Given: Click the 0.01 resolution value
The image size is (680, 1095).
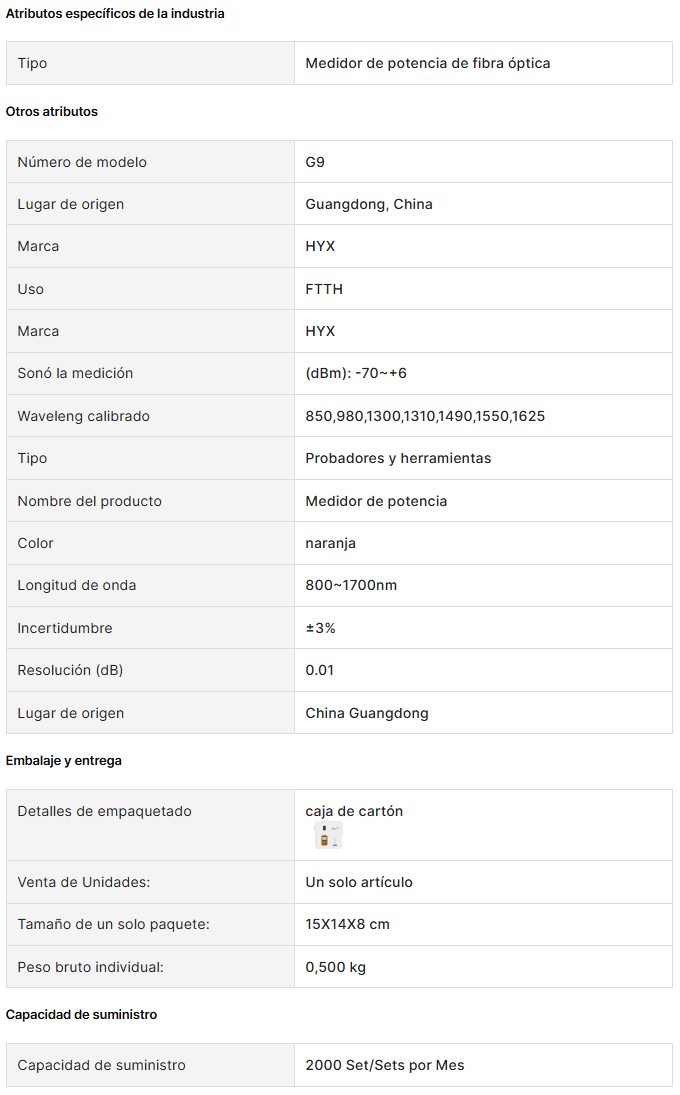Looking at the screenshot, I should point(319,670).
